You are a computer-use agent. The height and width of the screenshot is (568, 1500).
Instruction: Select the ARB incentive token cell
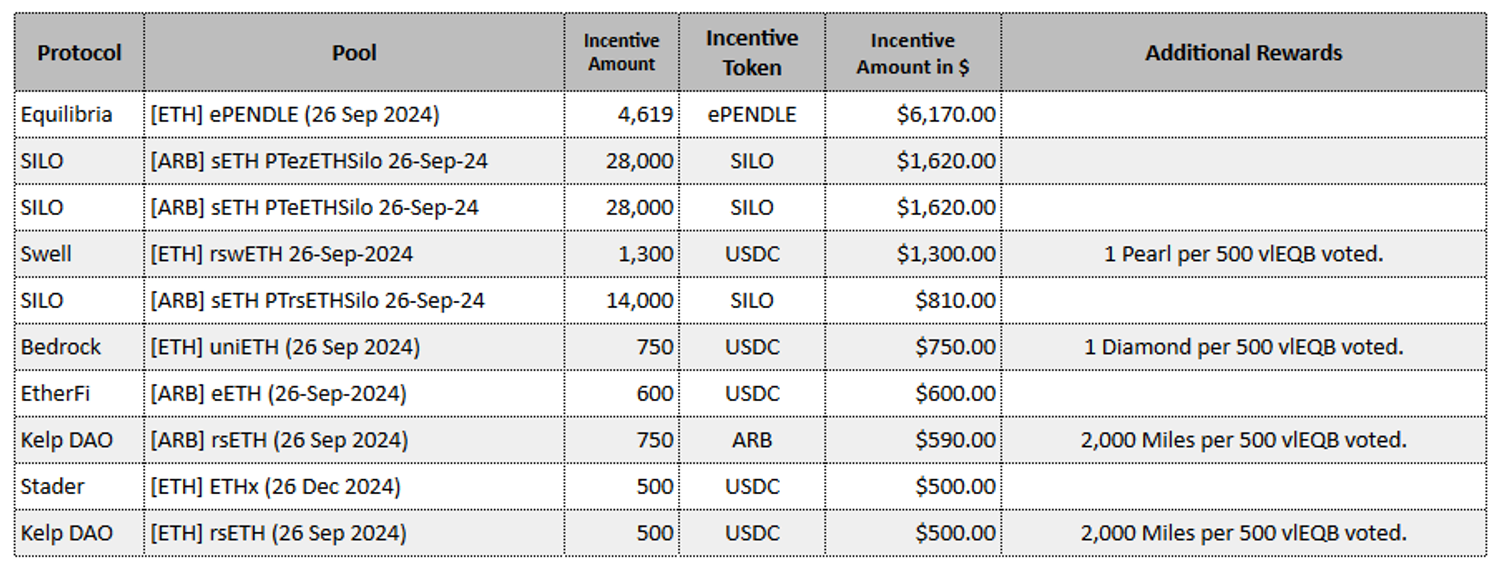click(x=752, y=440)
